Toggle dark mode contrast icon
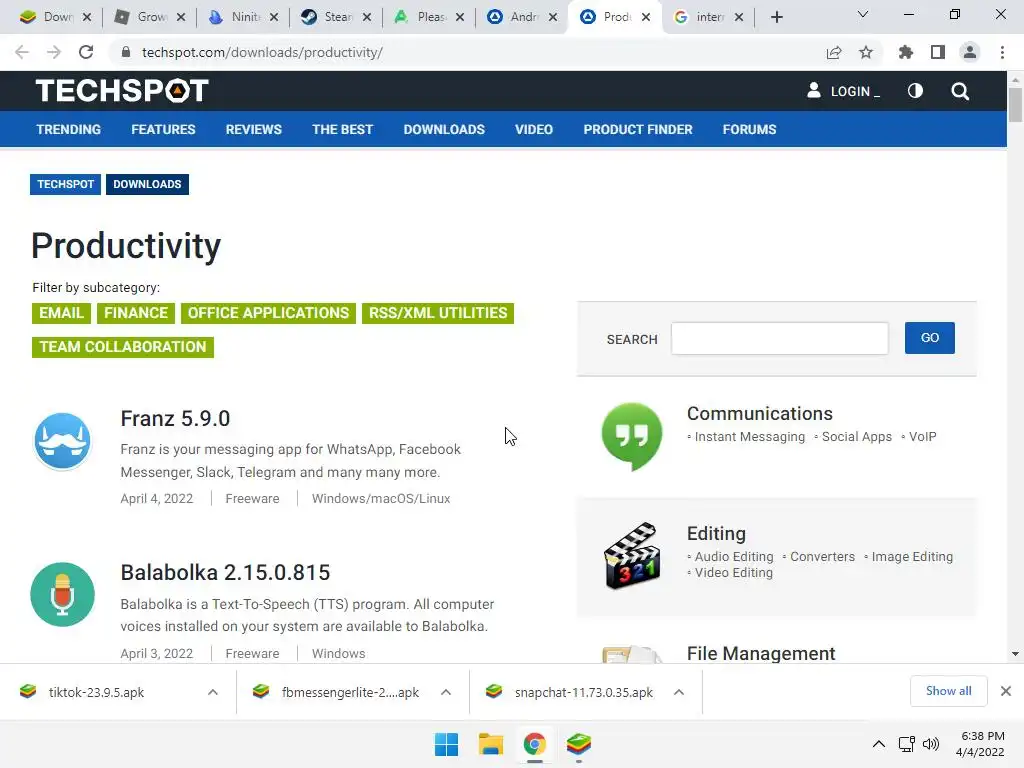1024x768 pixels. tap(916, 91)
